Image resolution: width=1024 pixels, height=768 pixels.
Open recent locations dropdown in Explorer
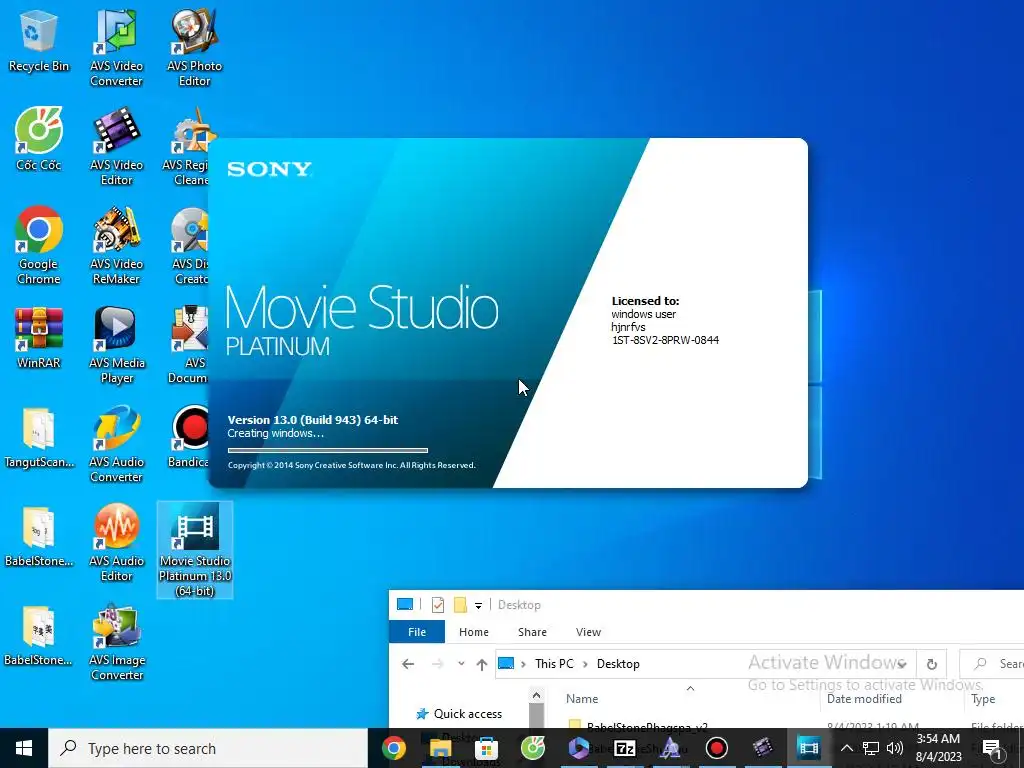461,664
